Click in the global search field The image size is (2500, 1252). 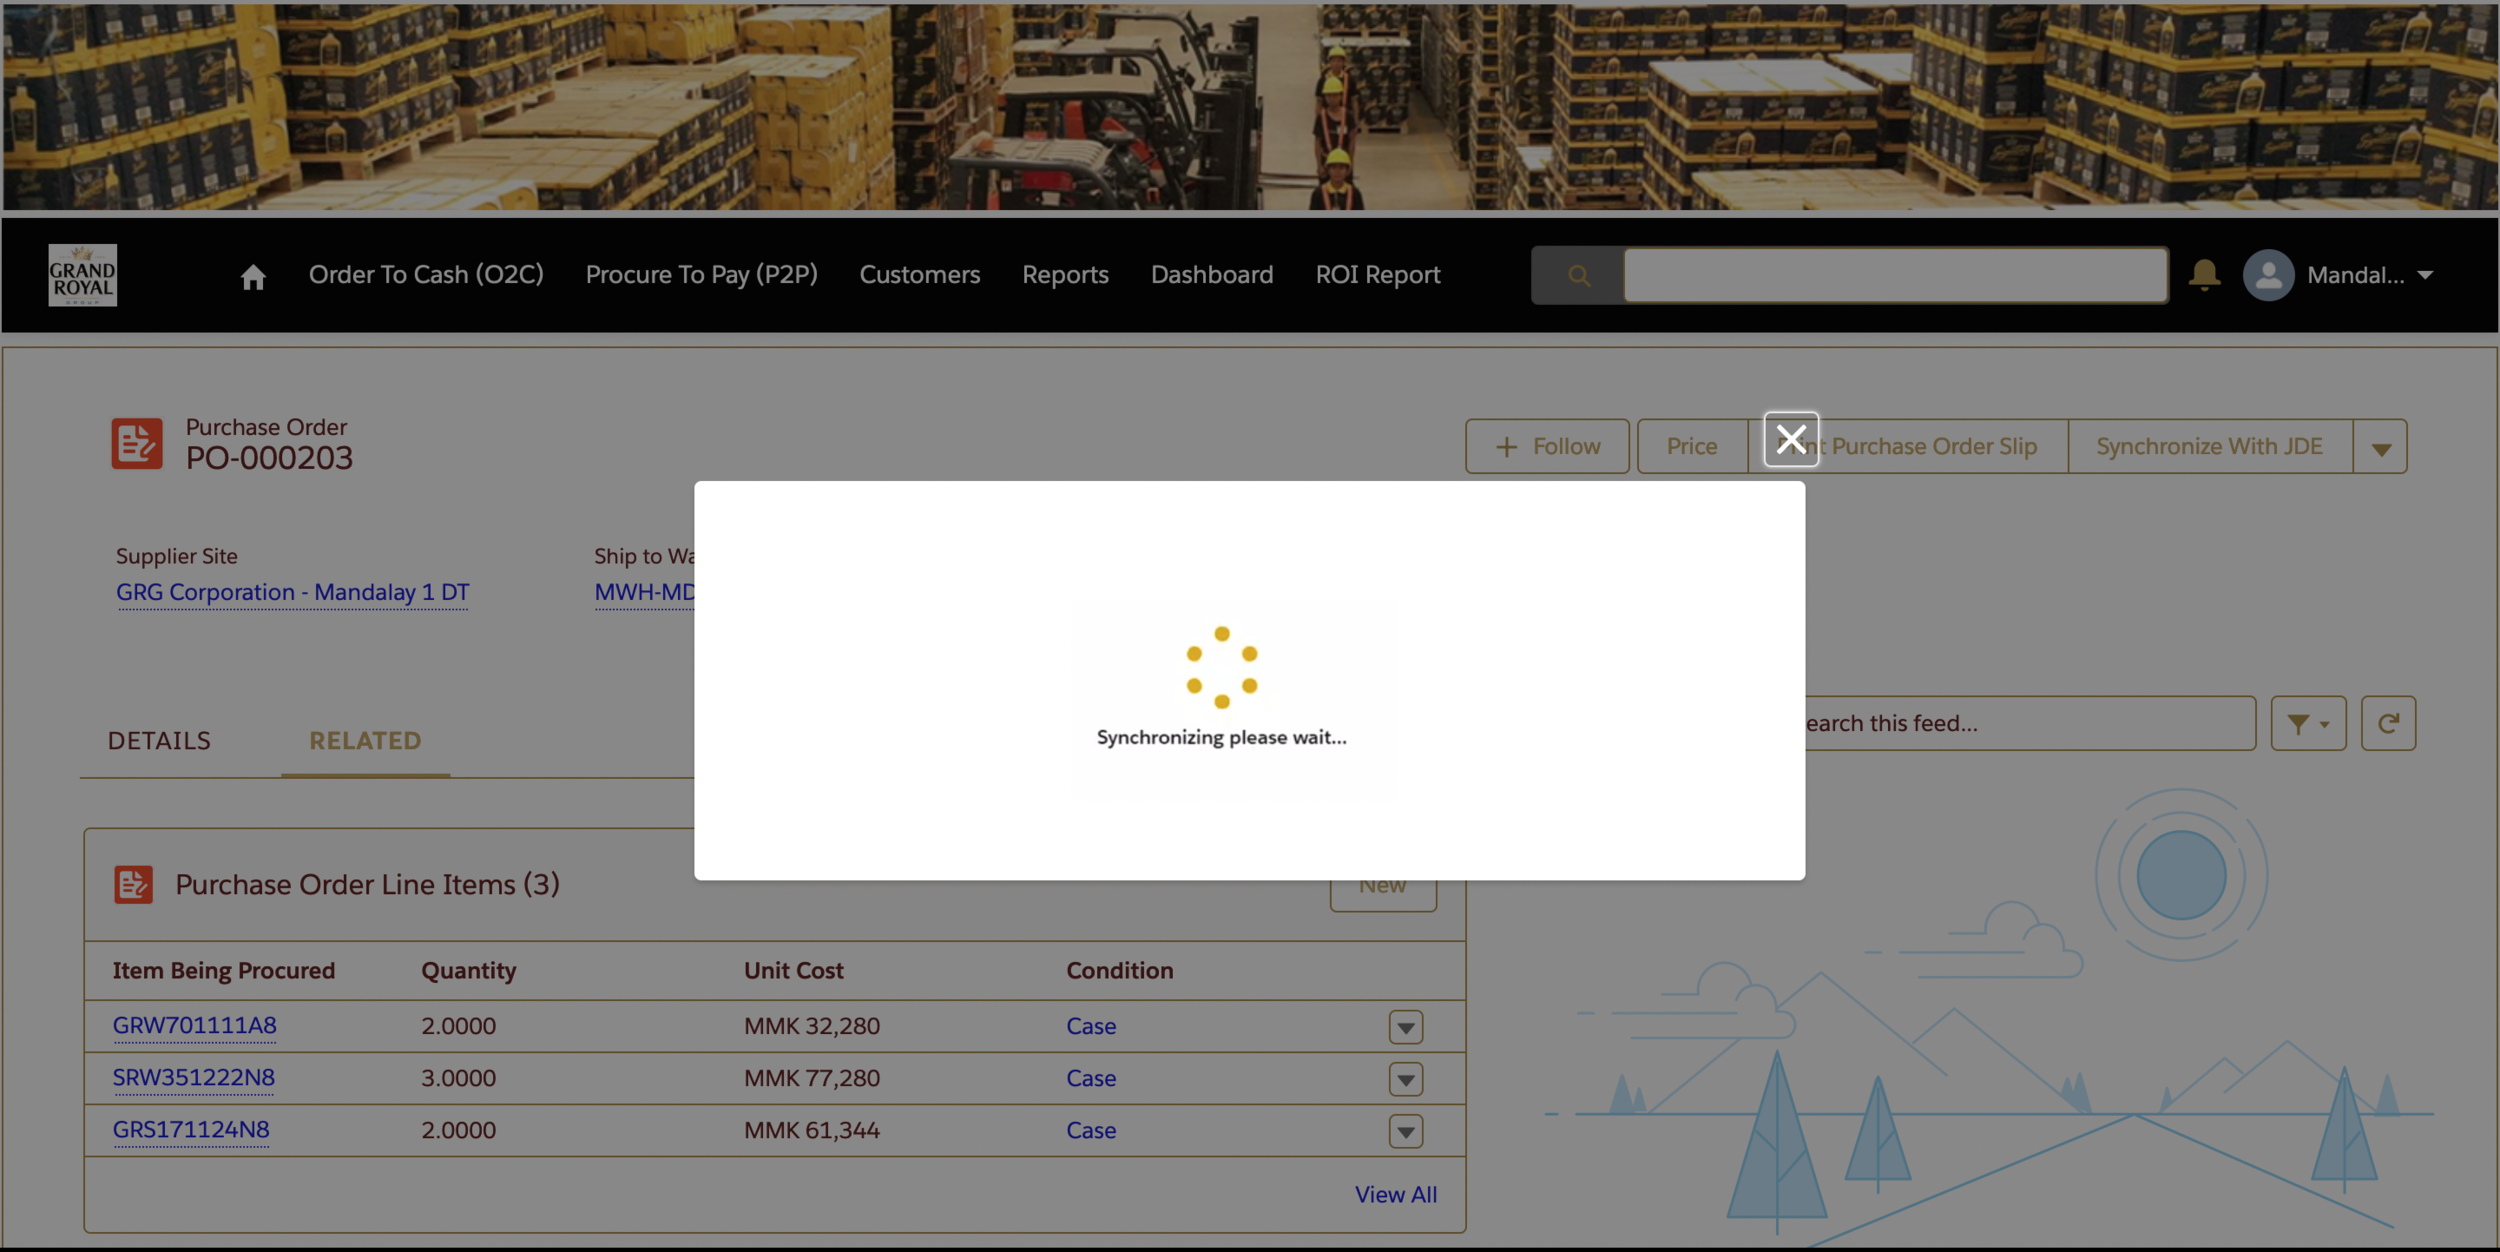[1894, 275]
